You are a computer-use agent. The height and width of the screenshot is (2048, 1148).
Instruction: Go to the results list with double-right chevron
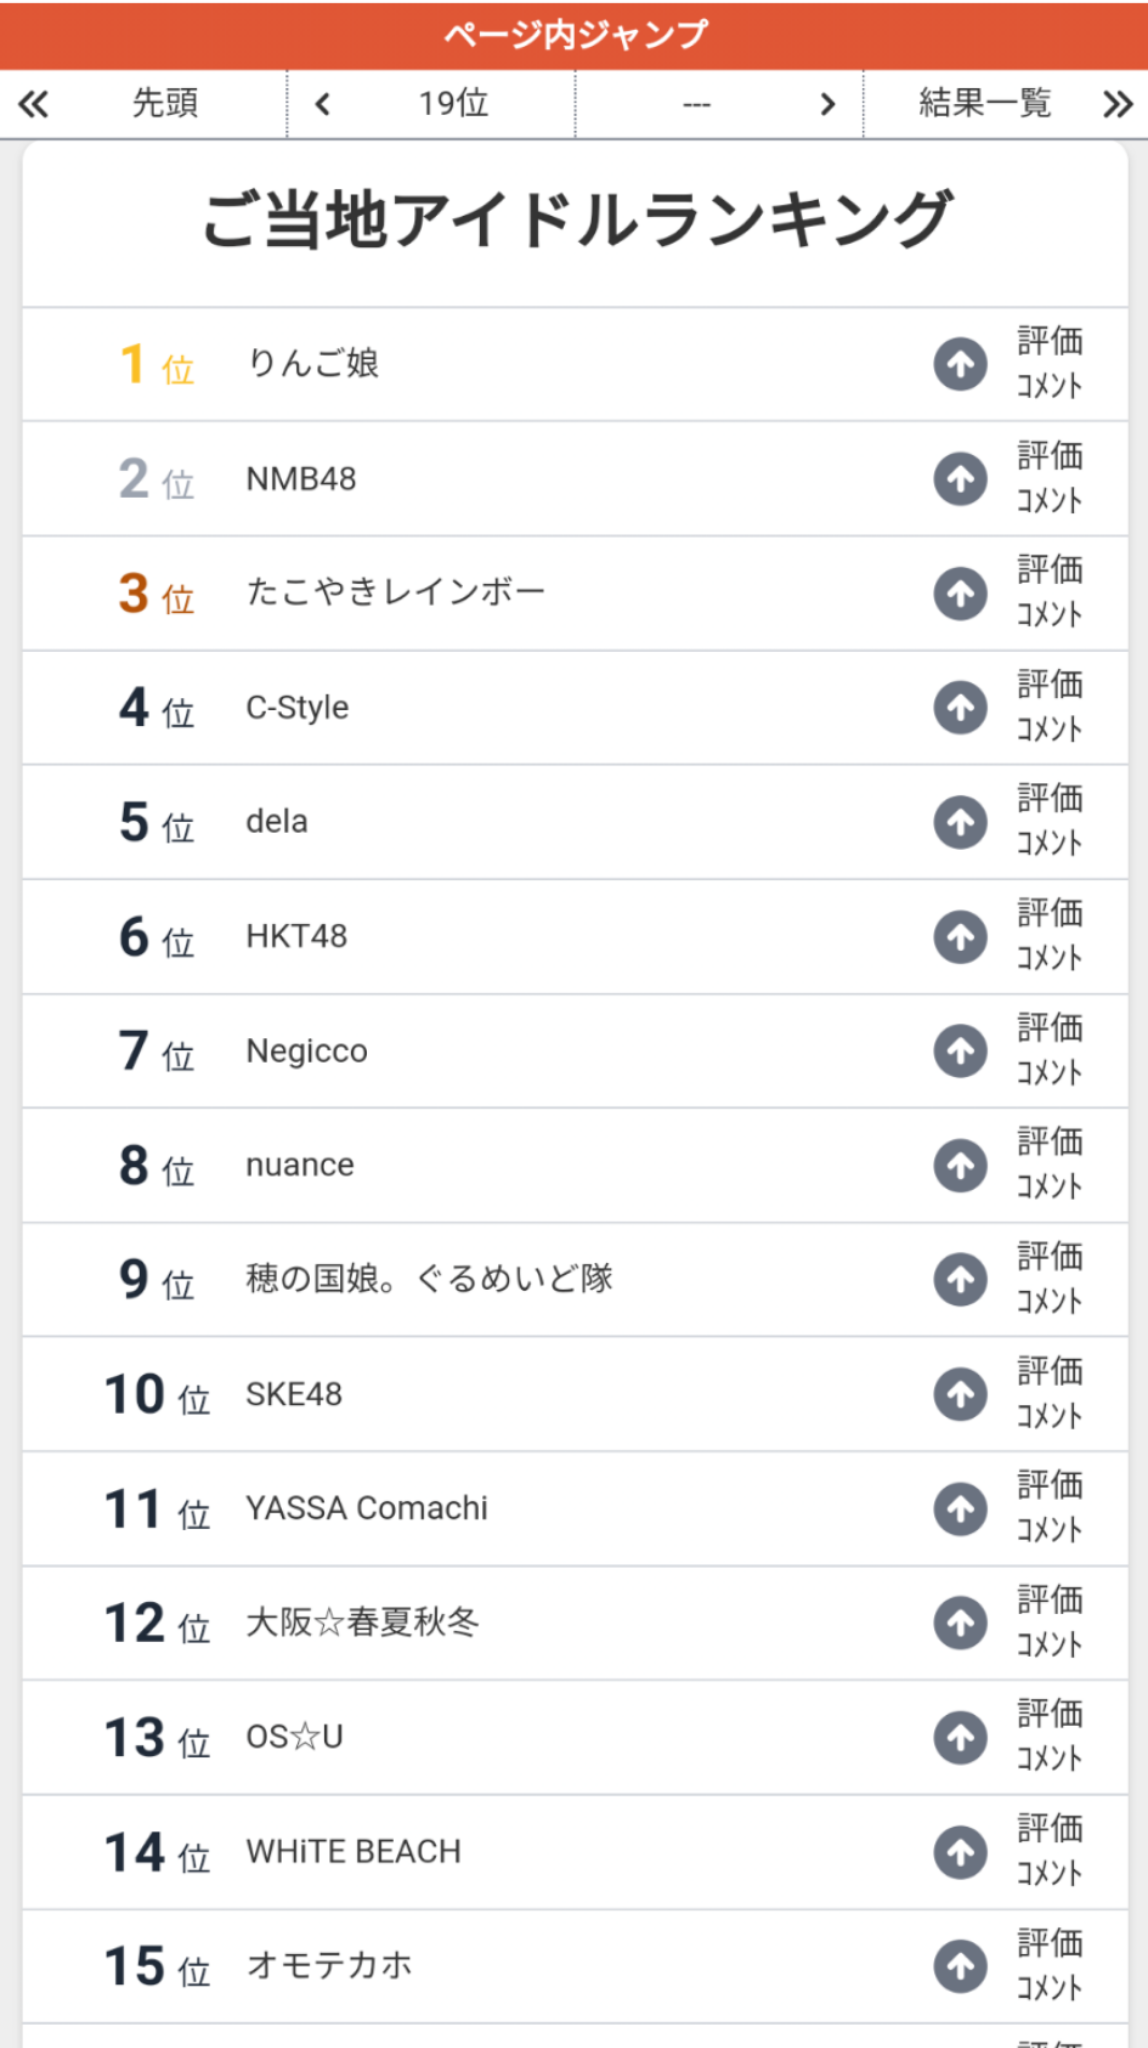pos(1117,104)
